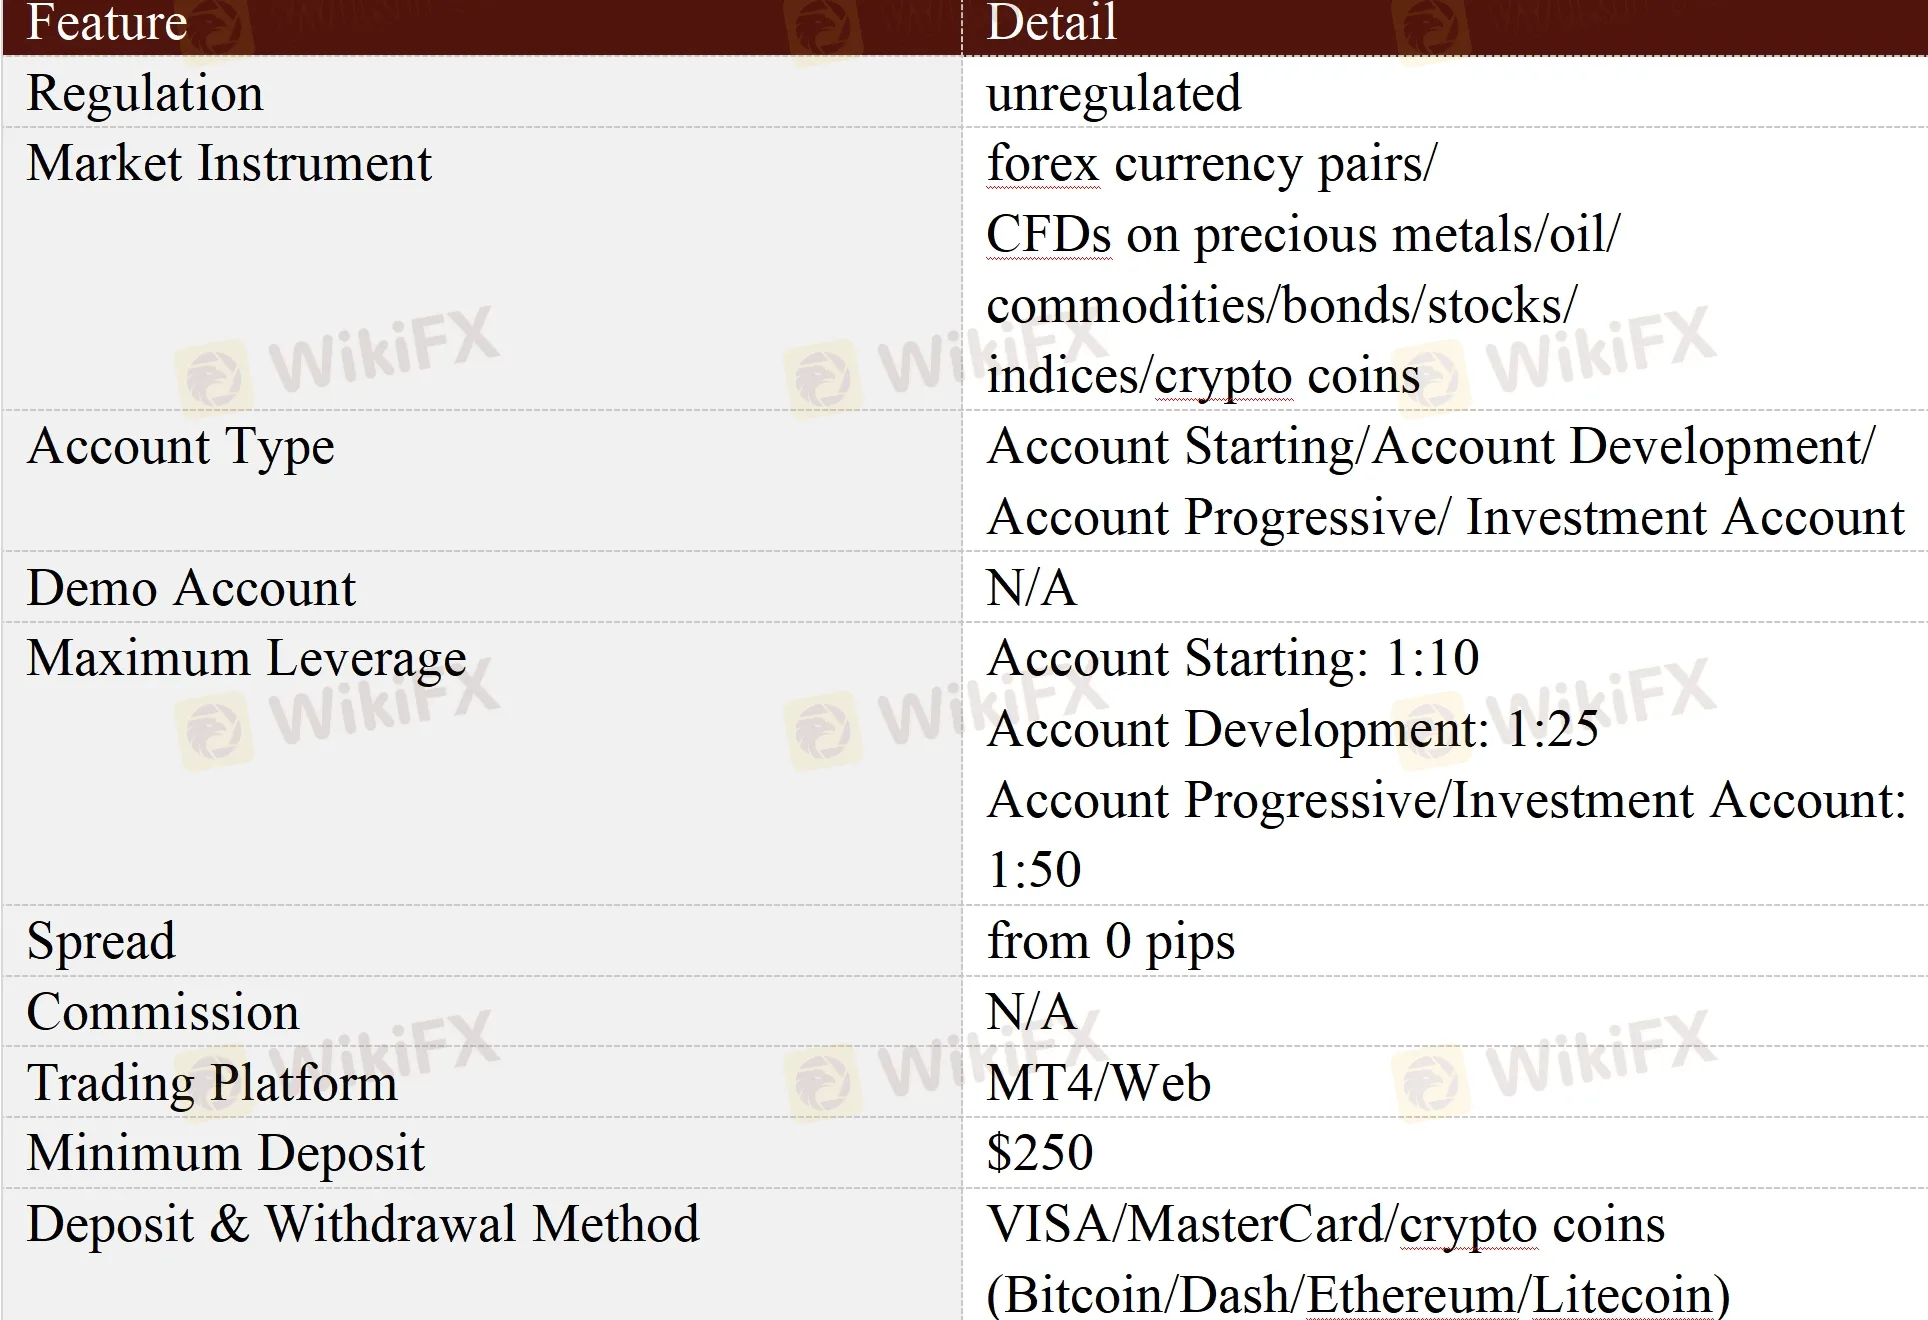The width and height of the screenshot is (1928, 1320).
Task: Click the "from 0 pips" cell
Action: tap(1111, 941)
